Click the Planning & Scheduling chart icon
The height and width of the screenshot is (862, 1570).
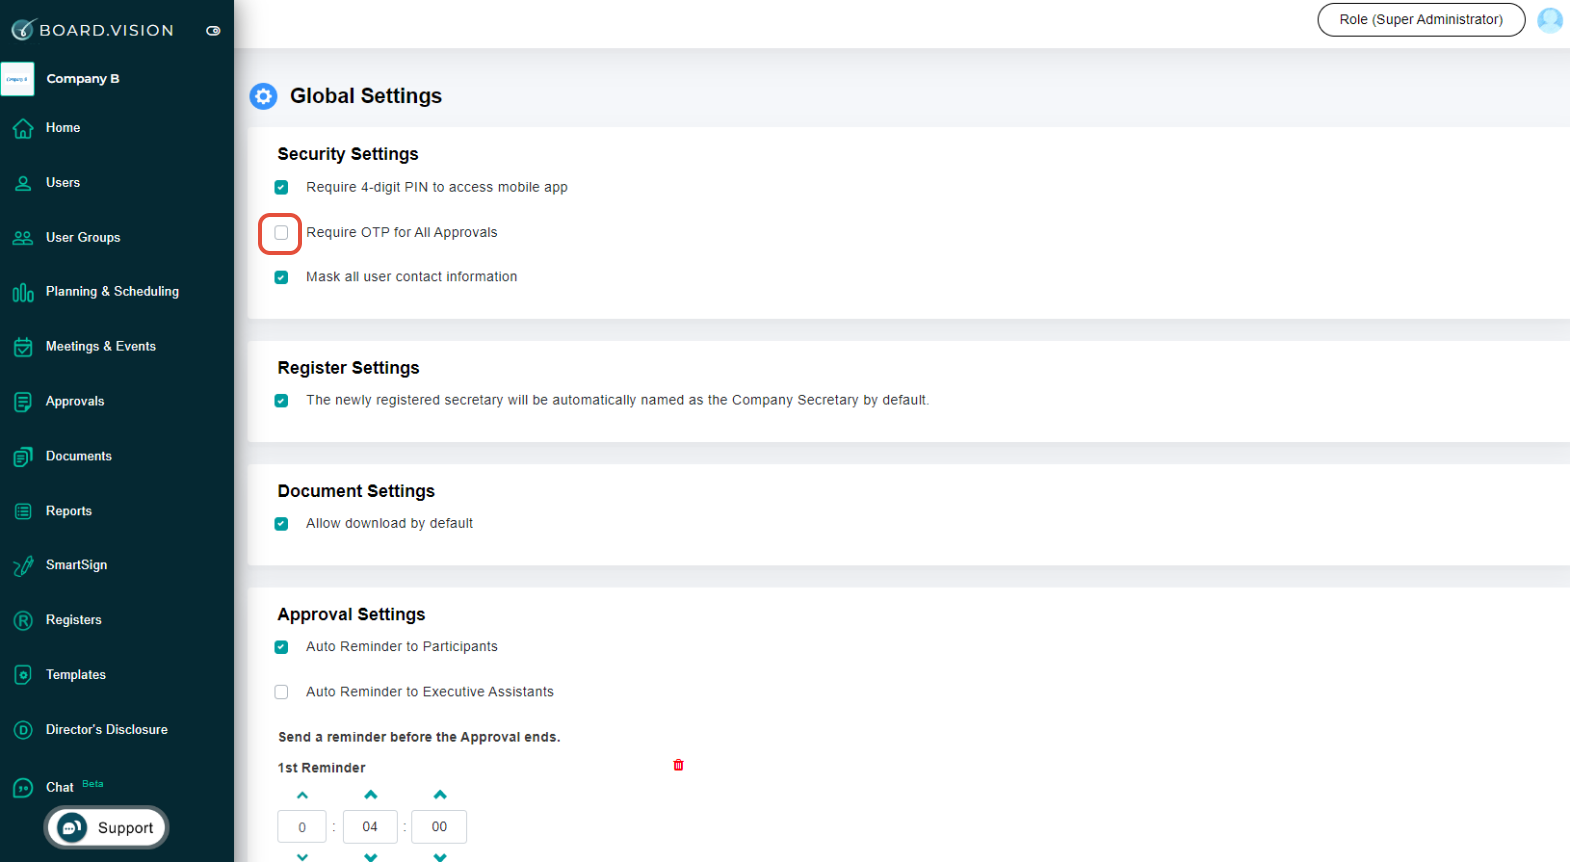click(23, 293)
